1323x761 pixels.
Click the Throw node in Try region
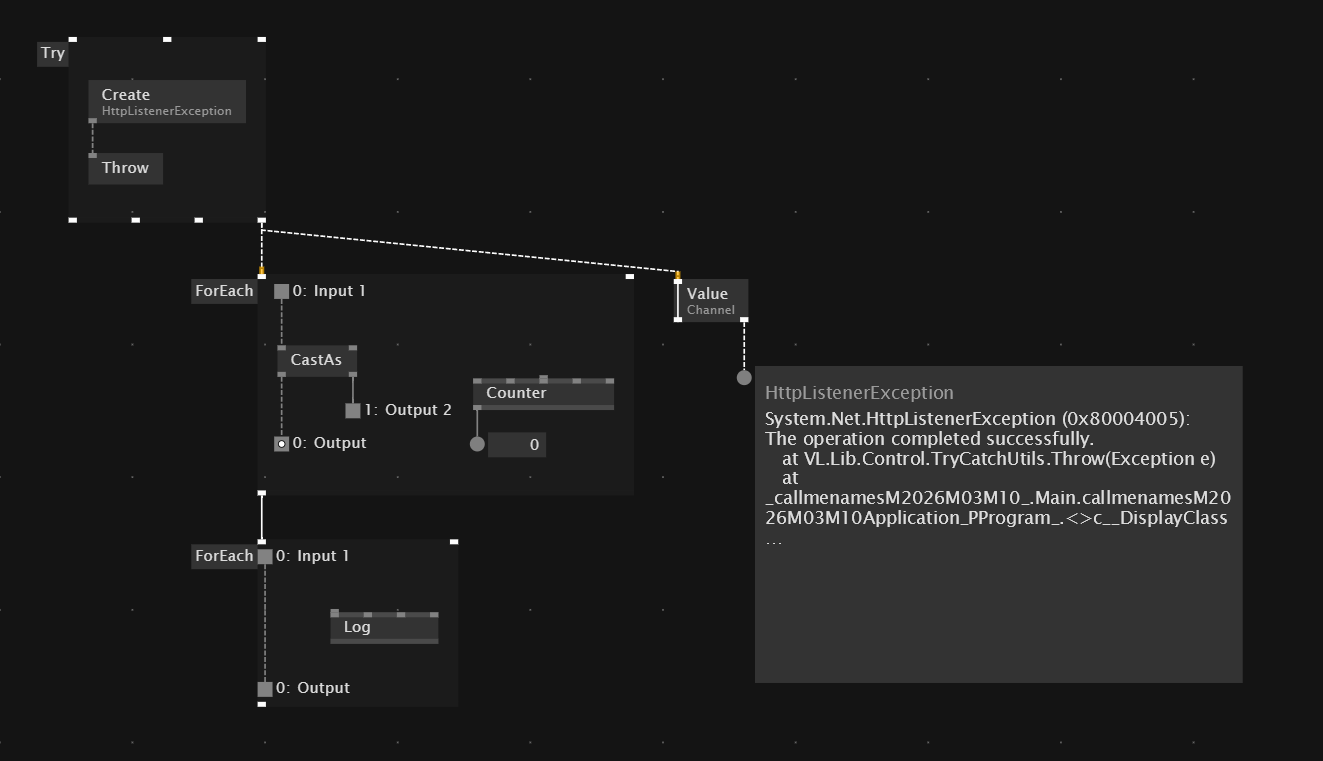coord(125,168)
